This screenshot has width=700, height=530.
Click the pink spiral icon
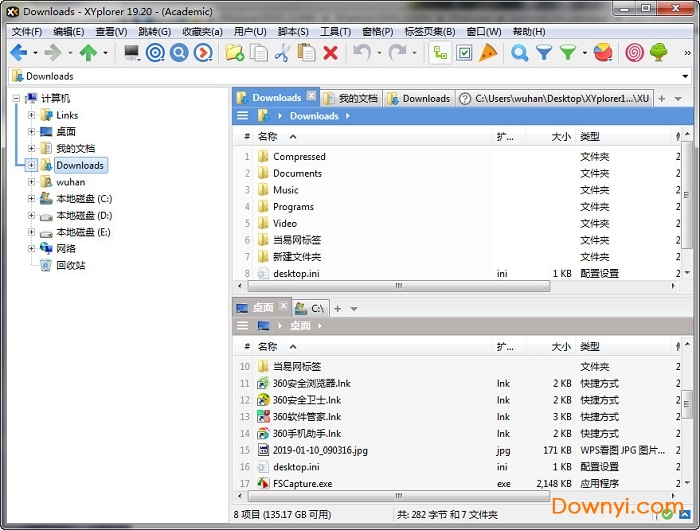pos(634,53)
